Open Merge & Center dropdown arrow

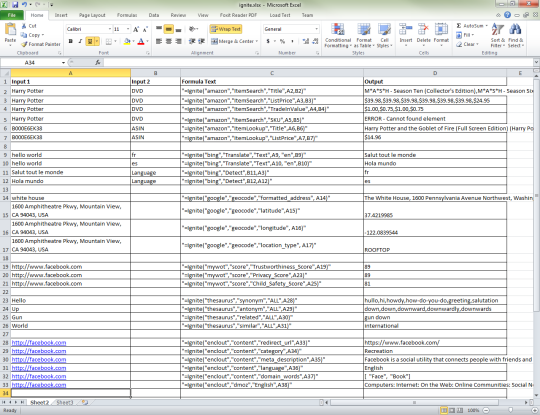[x=257, y=41]
